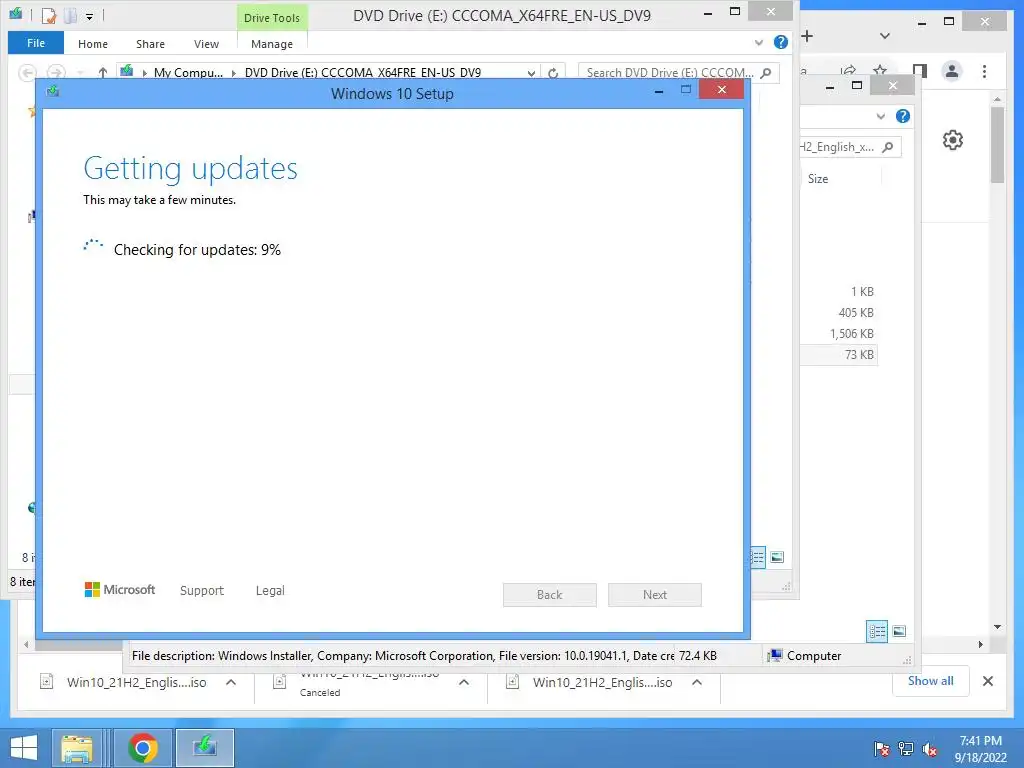This screenshot has width=1024, height=768.
Task: Open muted volume tray icon
Action: pos(930,749)
